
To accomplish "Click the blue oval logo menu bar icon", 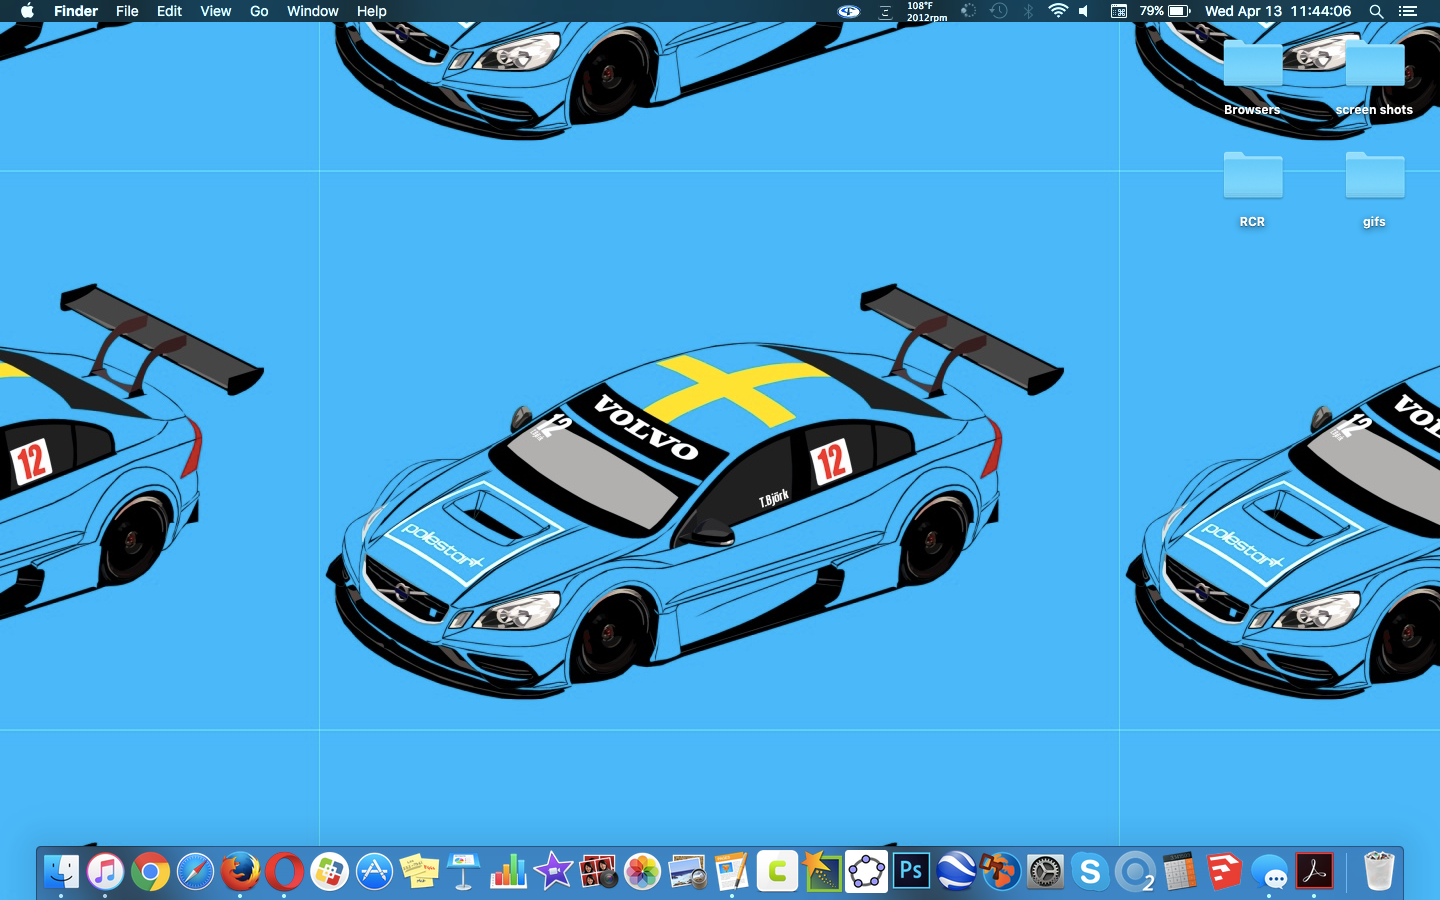I will [849, 11].
